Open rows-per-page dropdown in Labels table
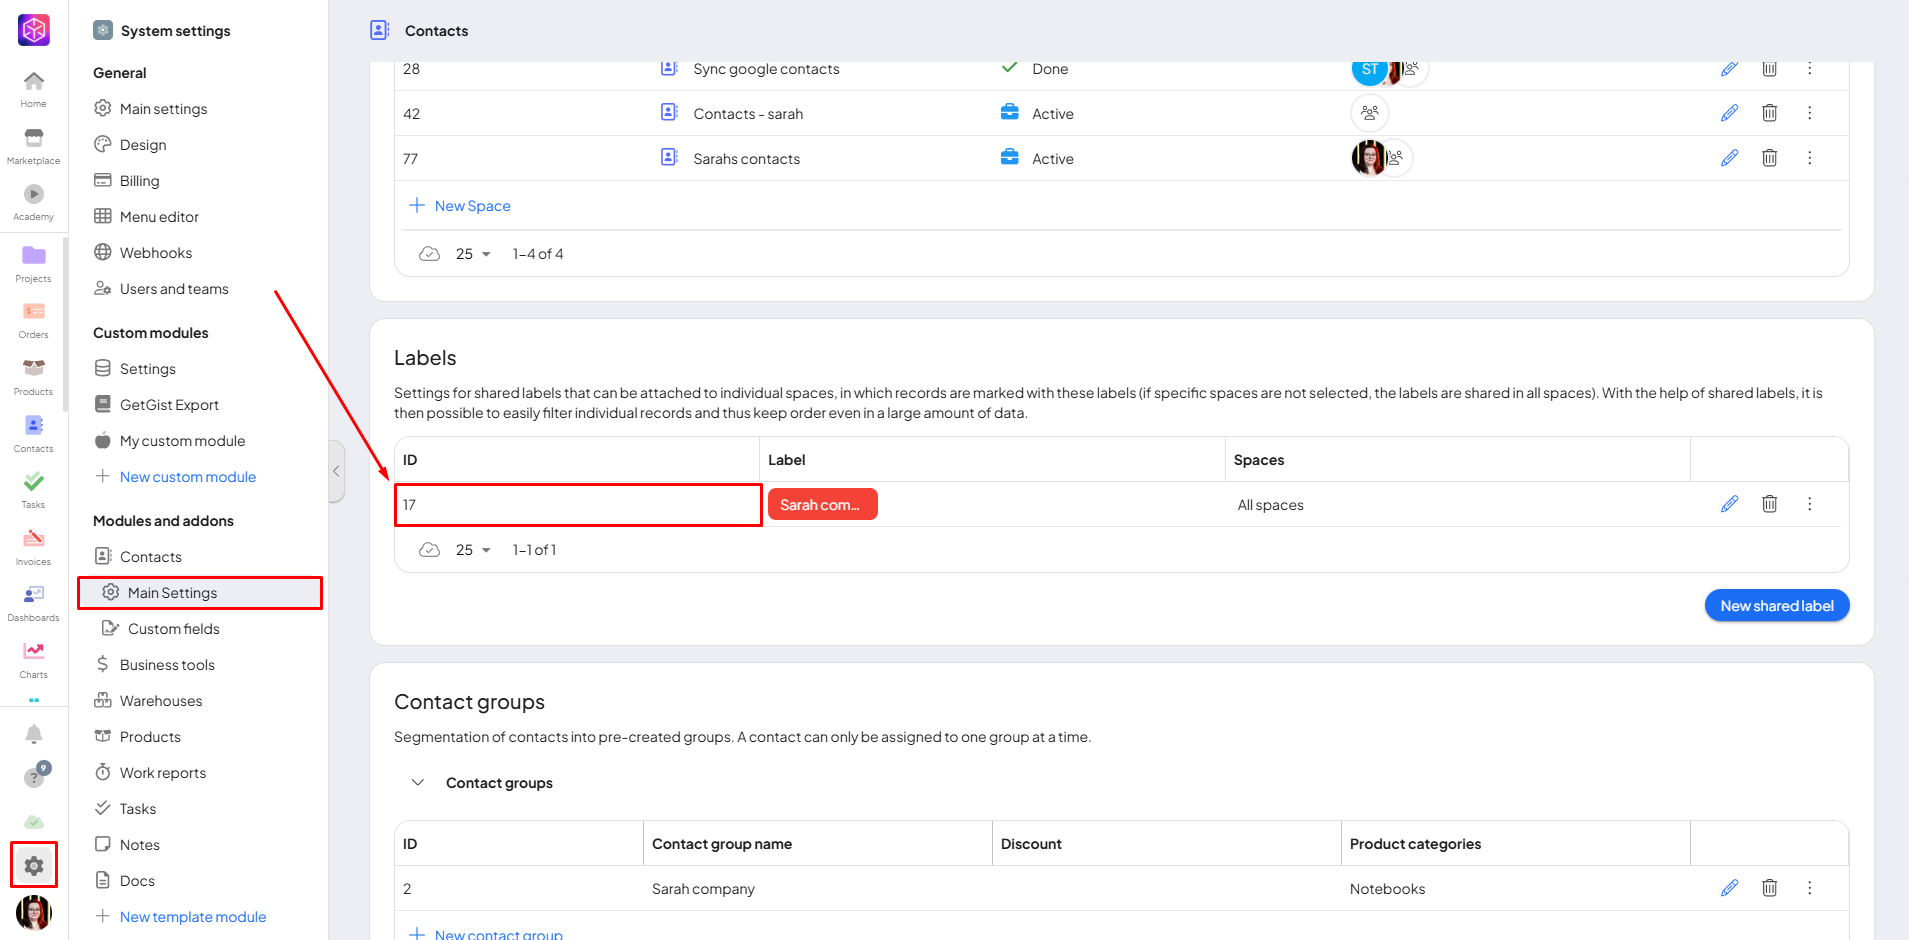Image resolution: width=1909 pixels, height=940 pixels. (x=473, y=550)
